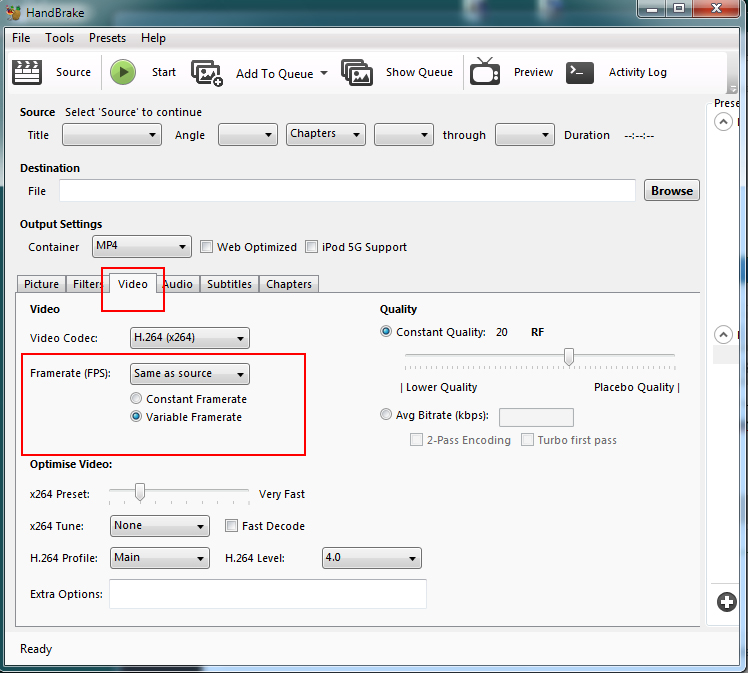Switch to the Video tab

click(133, 283)
